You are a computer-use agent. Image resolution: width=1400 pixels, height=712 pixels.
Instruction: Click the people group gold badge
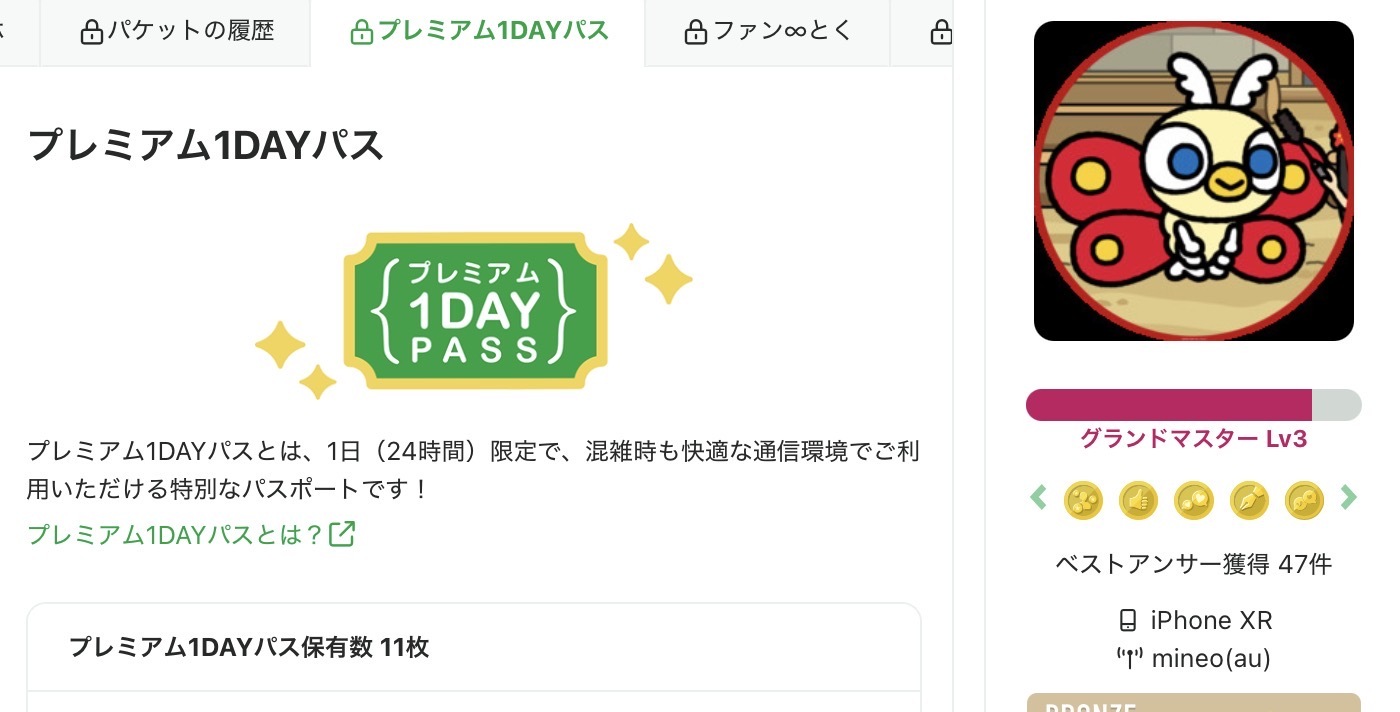click(1083, 500)
